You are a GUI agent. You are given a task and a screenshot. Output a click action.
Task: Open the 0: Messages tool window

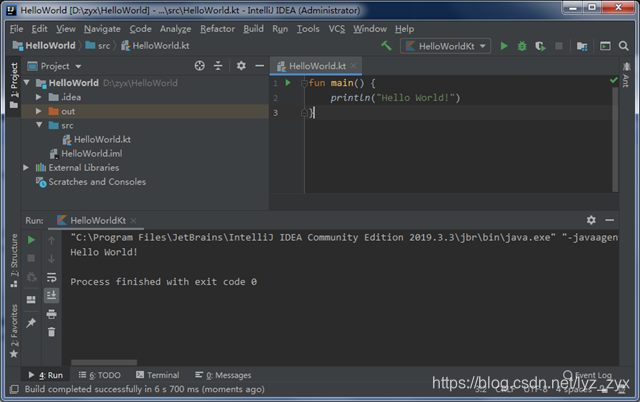pos(223,375)
